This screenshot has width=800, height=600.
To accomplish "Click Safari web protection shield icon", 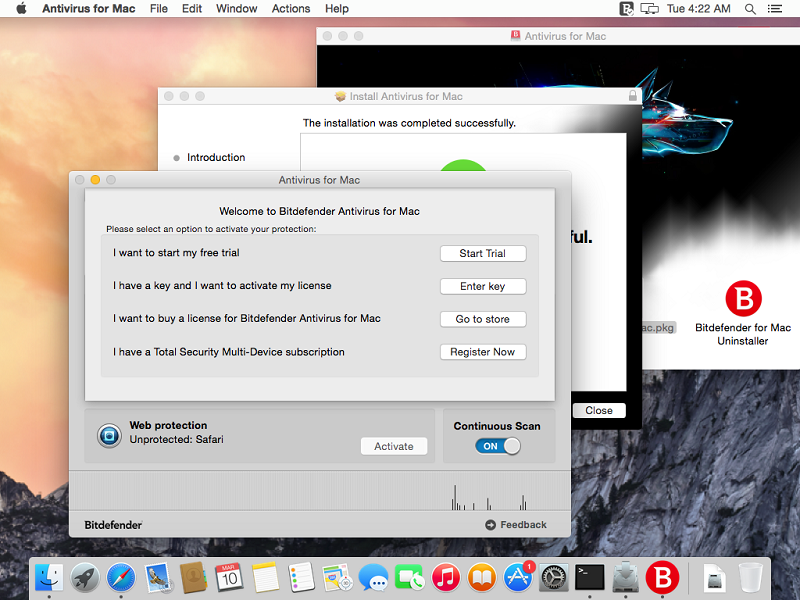I will click(x=109, y=436).
